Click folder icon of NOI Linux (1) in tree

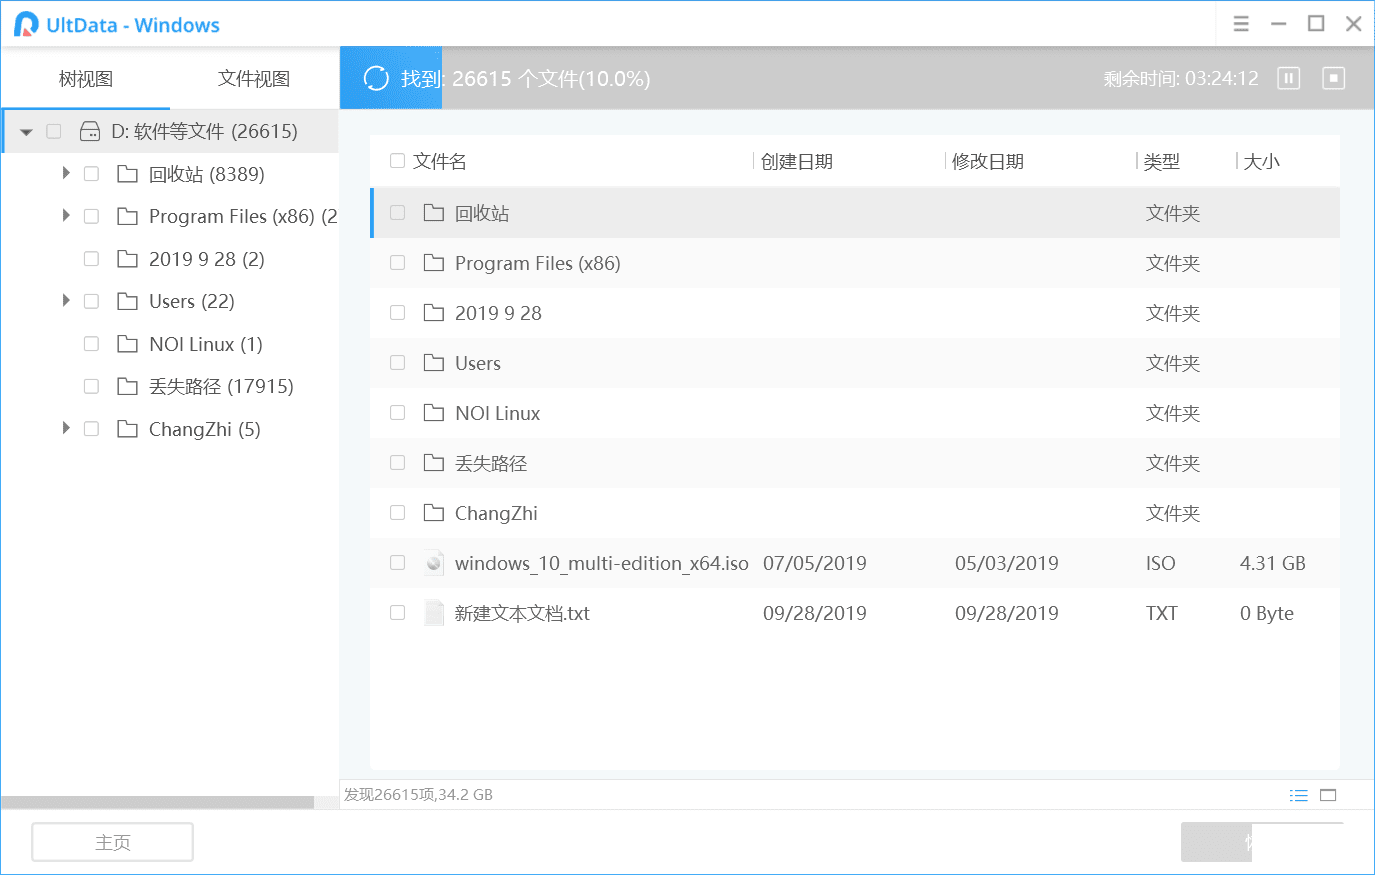point(128,344)
